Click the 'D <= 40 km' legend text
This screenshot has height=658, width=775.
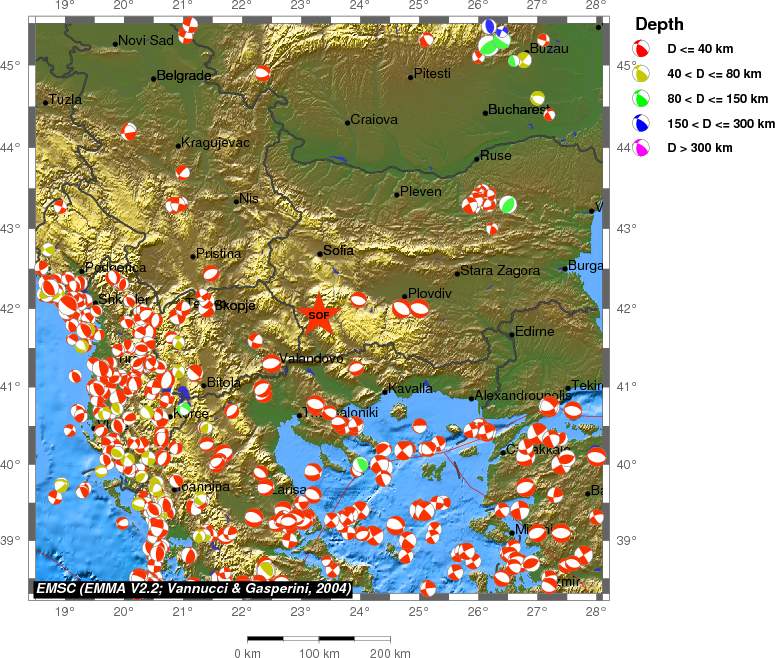point(700,48)
